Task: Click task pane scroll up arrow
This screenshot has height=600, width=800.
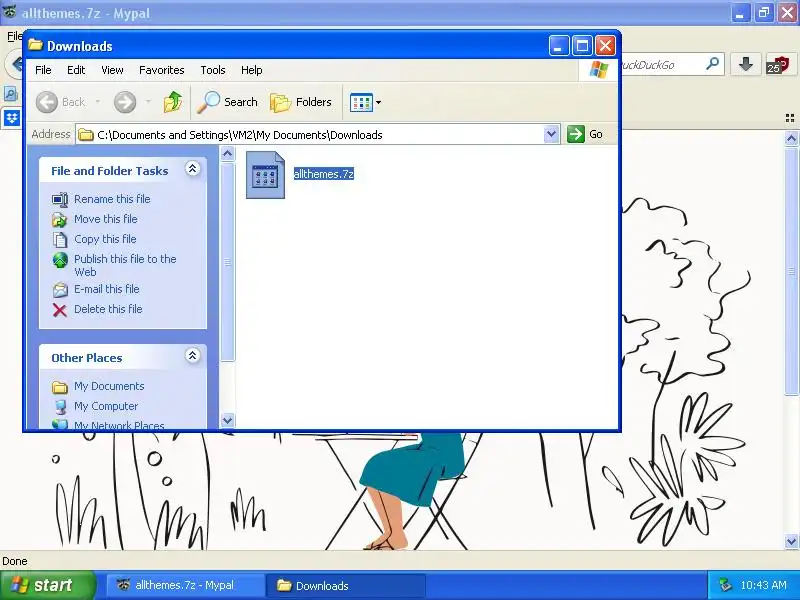Action: (x=228, y=153)
